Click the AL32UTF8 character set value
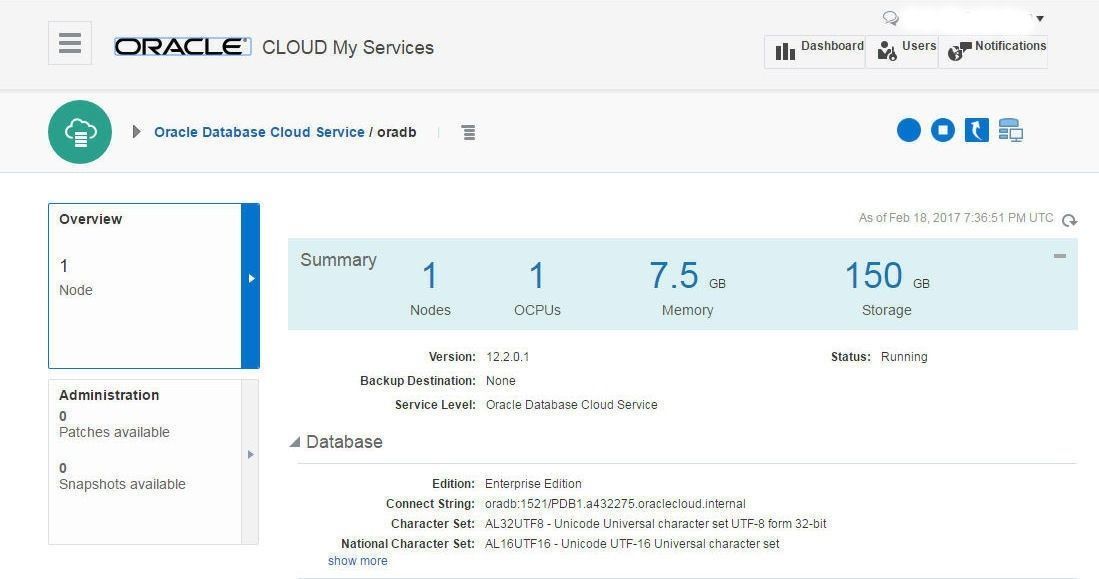This screenshot has width=1099, height=579. (x=655, y=524)
